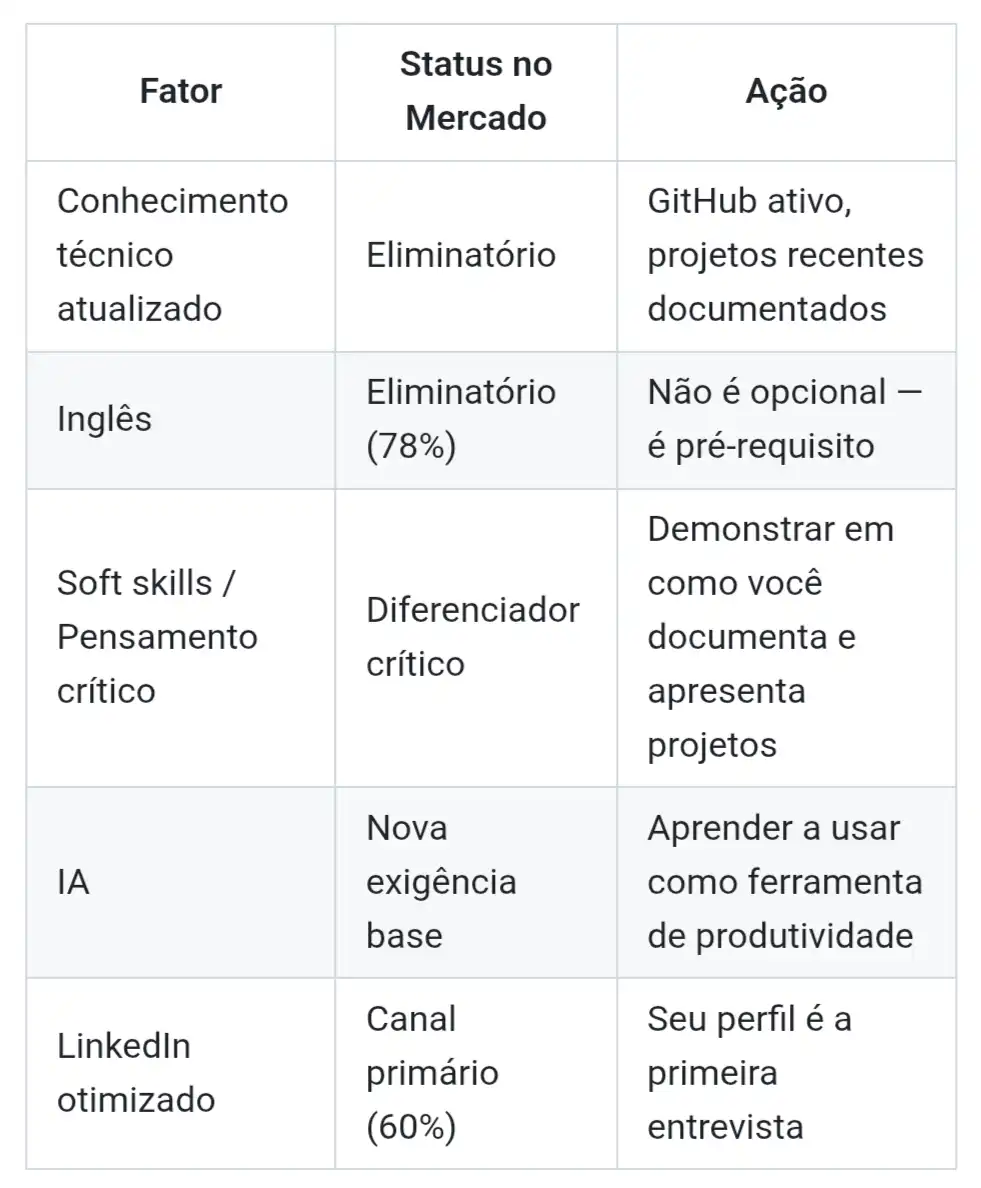Click the 'Nova exigência base' cell
Image resolution: width=981 pixels, height=1188 pixels.
441,883
